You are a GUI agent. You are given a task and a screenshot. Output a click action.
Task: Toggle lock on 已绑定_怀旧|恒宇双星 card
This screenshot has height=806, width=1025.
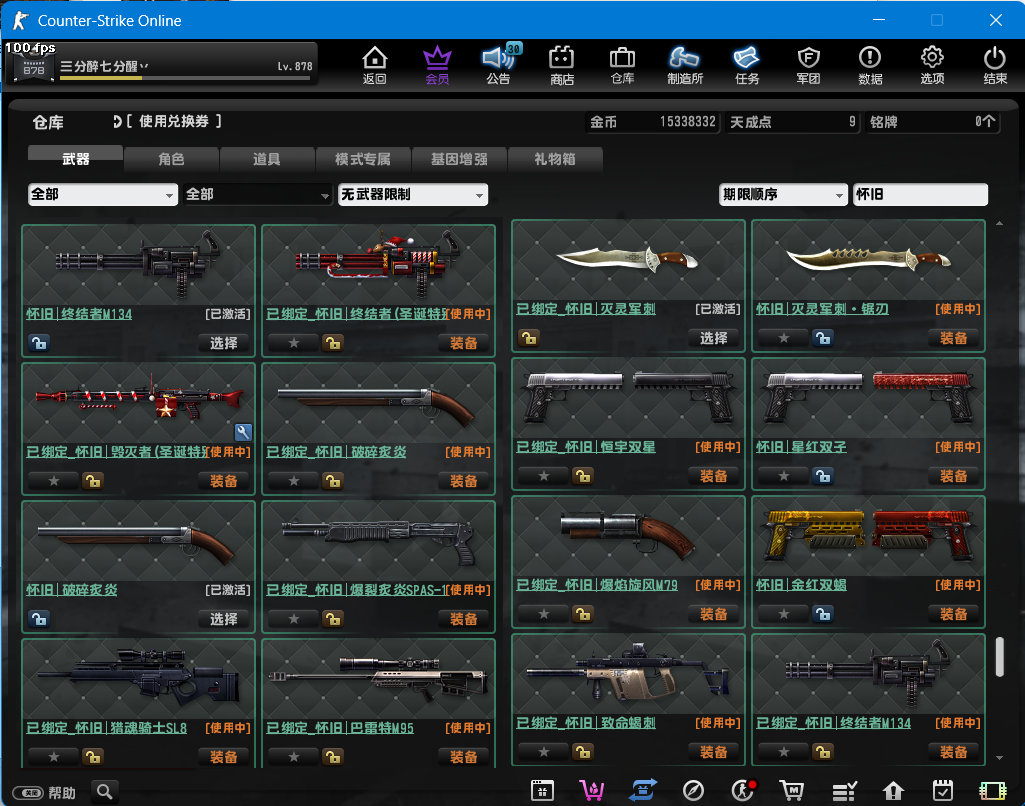582,476
